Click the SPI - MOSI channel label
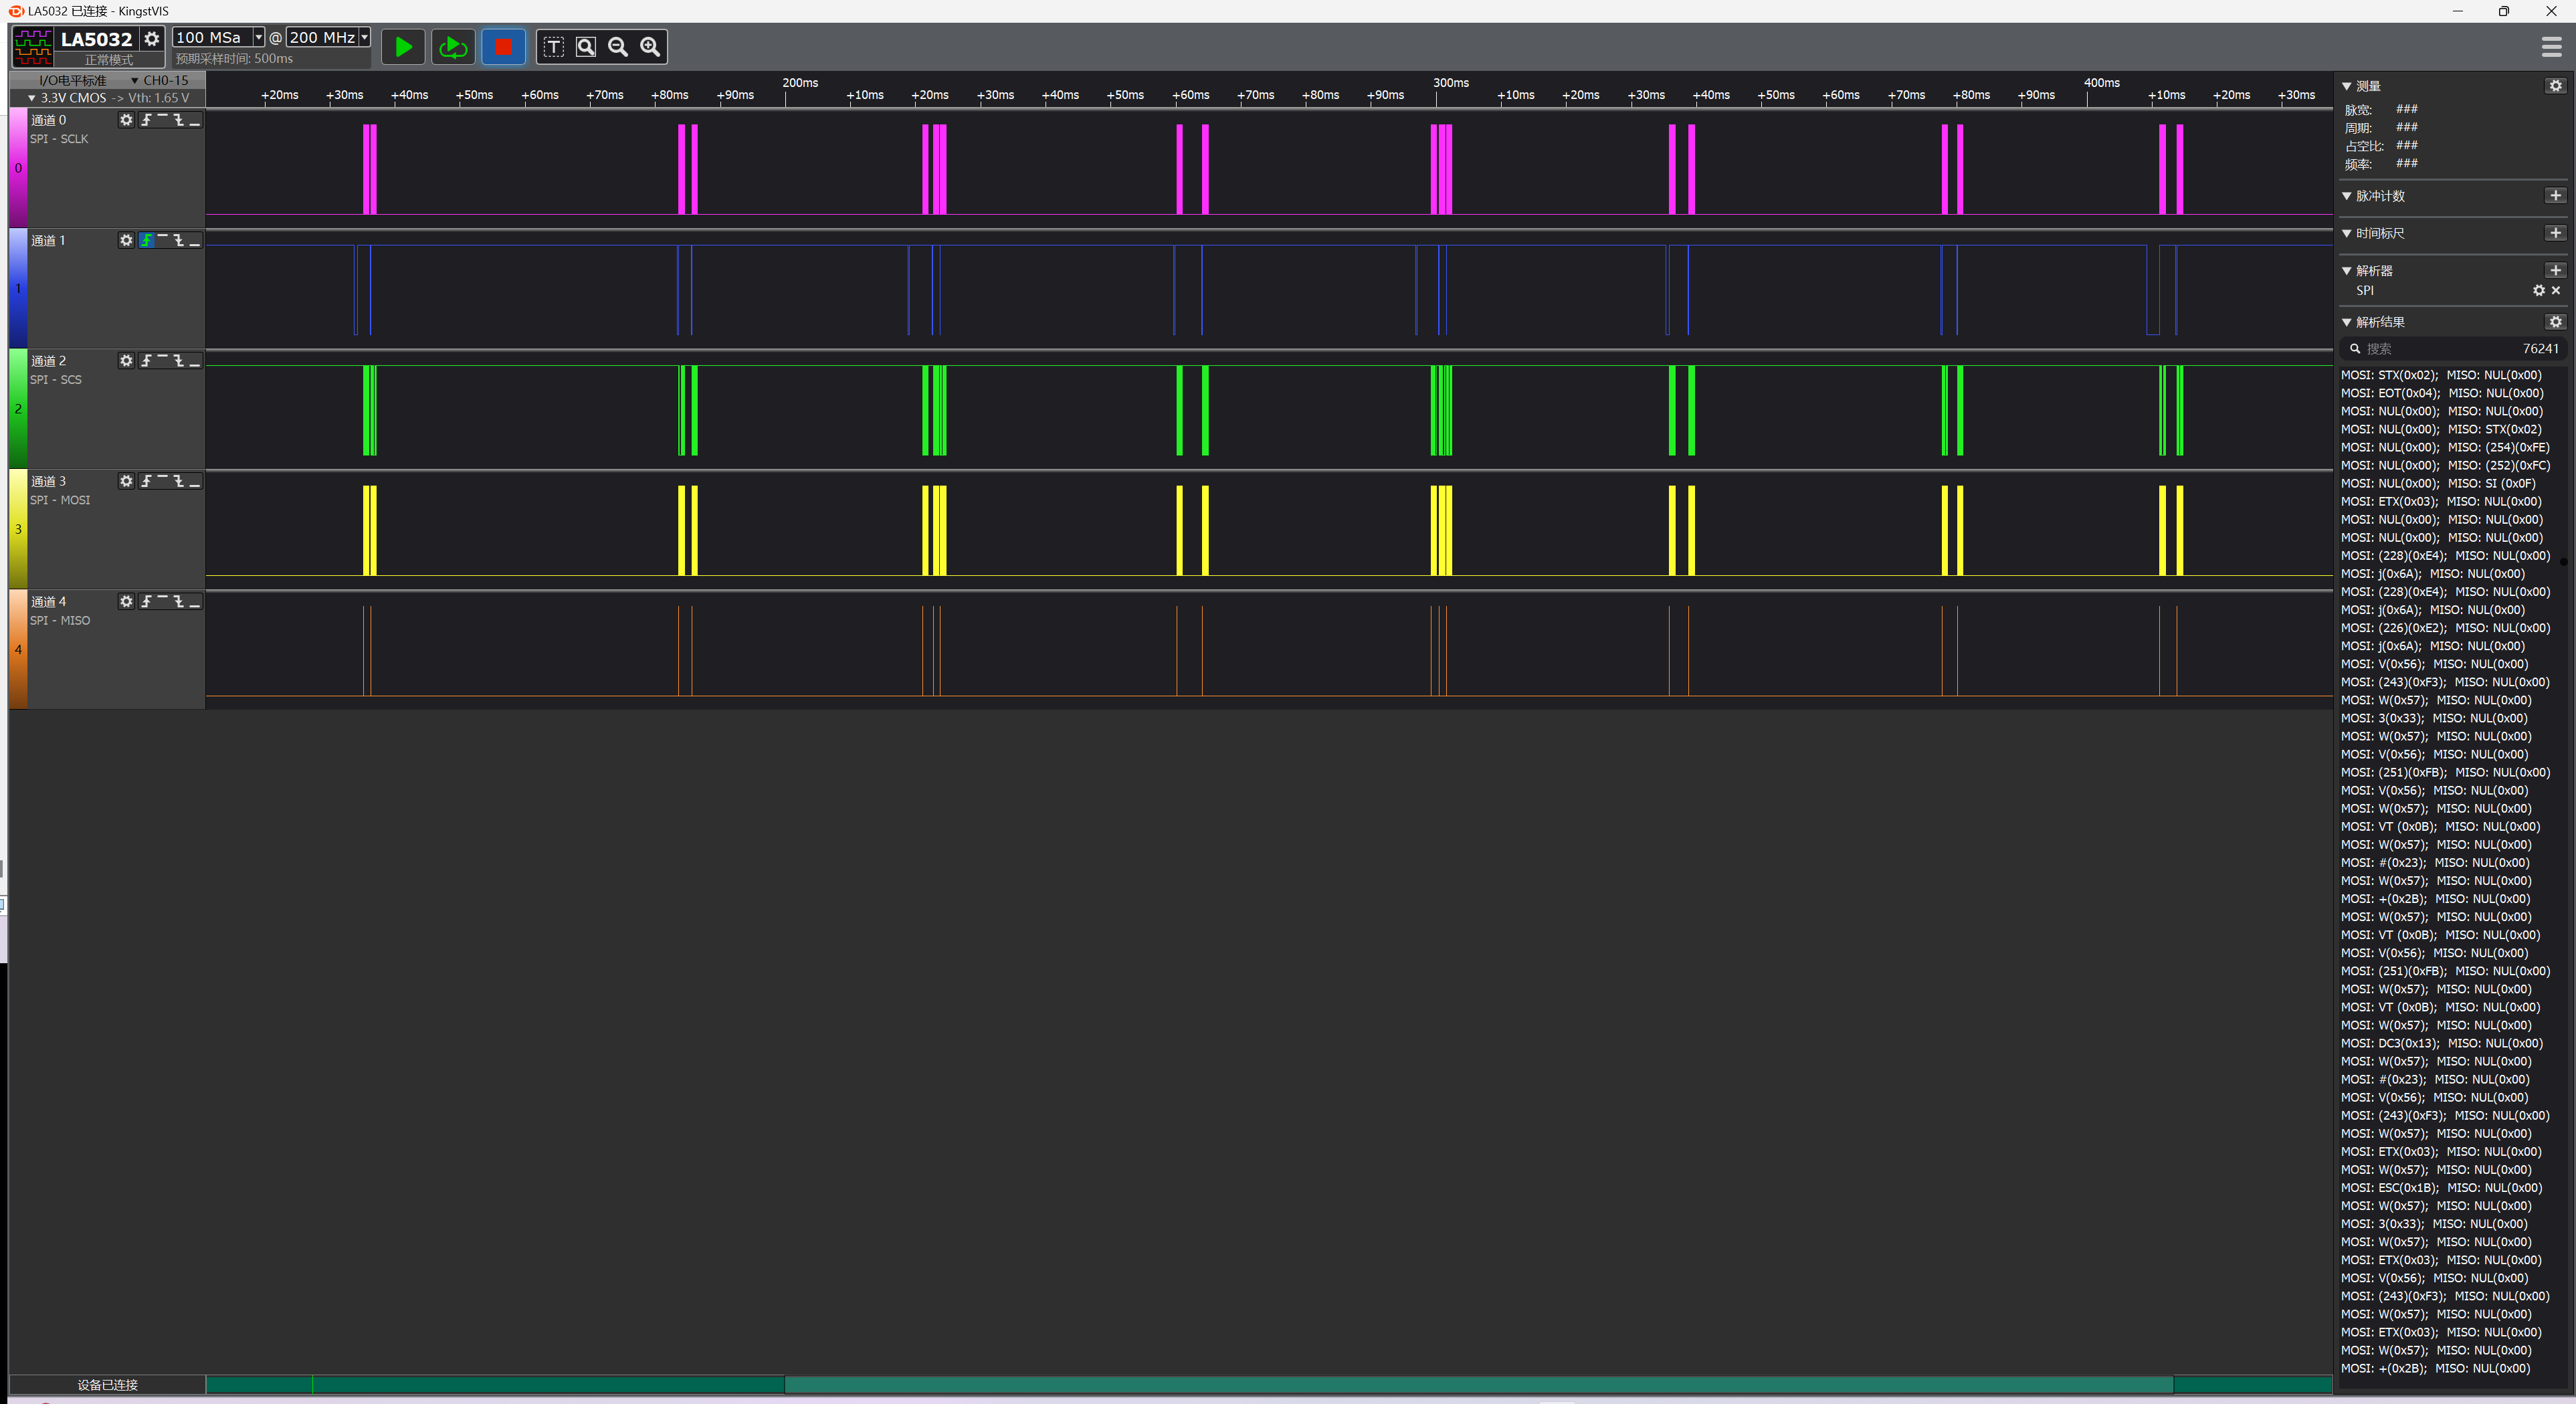Viewport: 2576px width, 1404px height. [60, 500]
